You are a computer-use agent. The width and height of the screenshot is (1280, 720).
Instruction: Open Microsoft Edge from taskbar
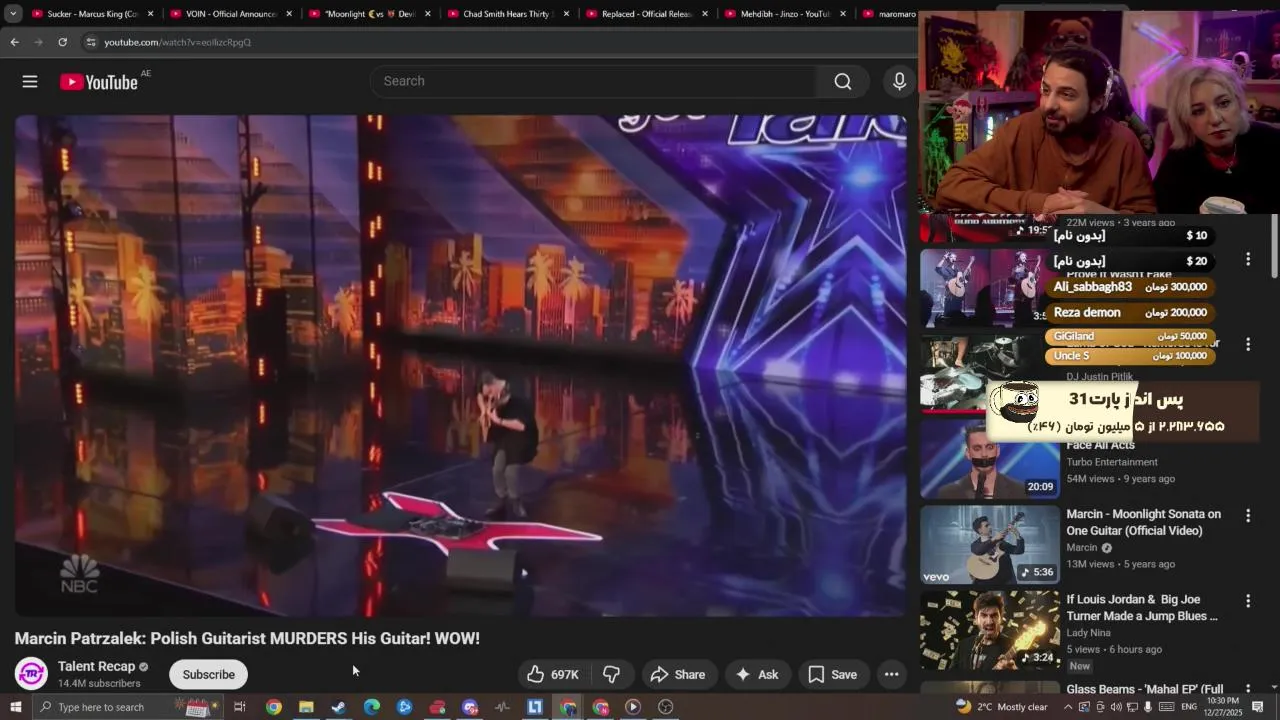coord(372,707)
